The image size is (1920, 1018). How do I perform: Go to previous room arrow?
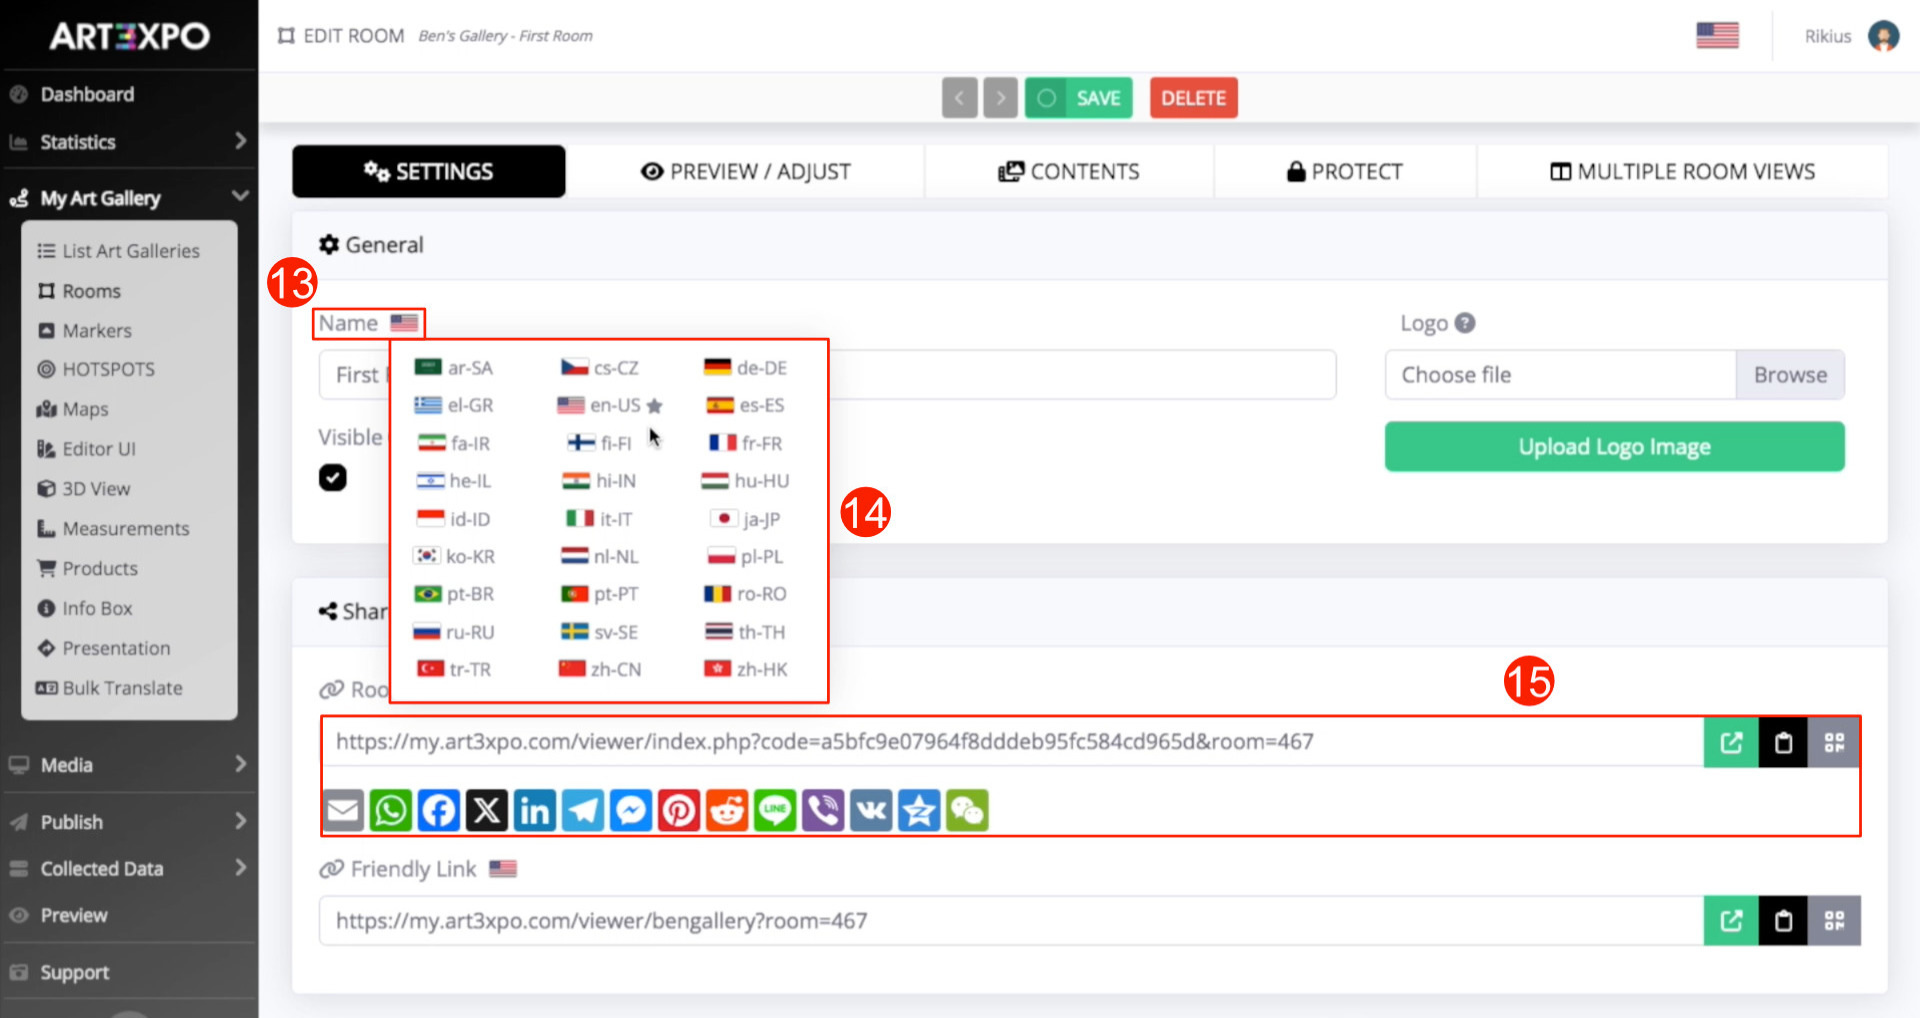click(959, 98)
